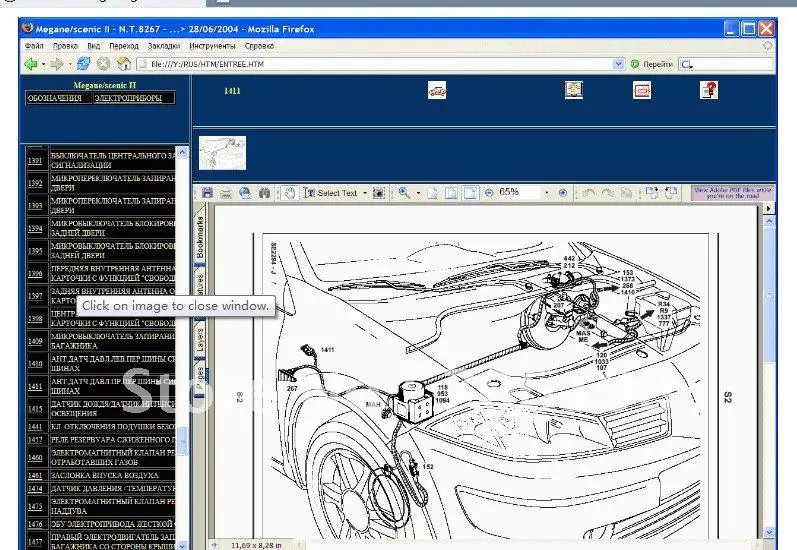Click the zoom out minus button

[489, 193]
